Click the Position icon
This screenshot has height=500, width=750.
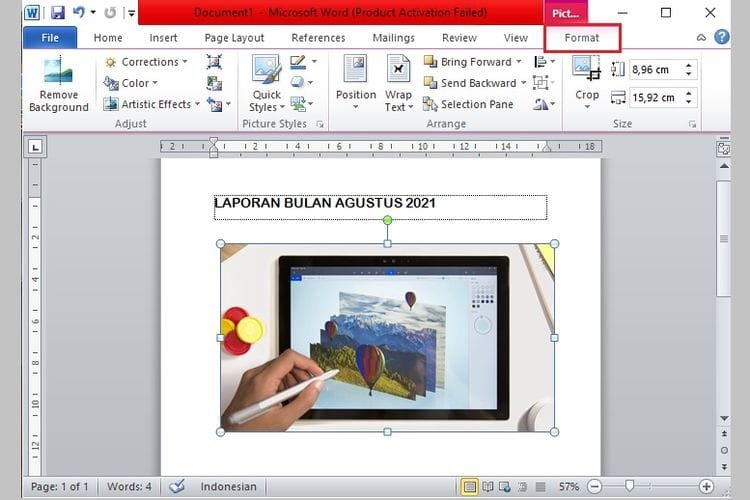(355, 68)
